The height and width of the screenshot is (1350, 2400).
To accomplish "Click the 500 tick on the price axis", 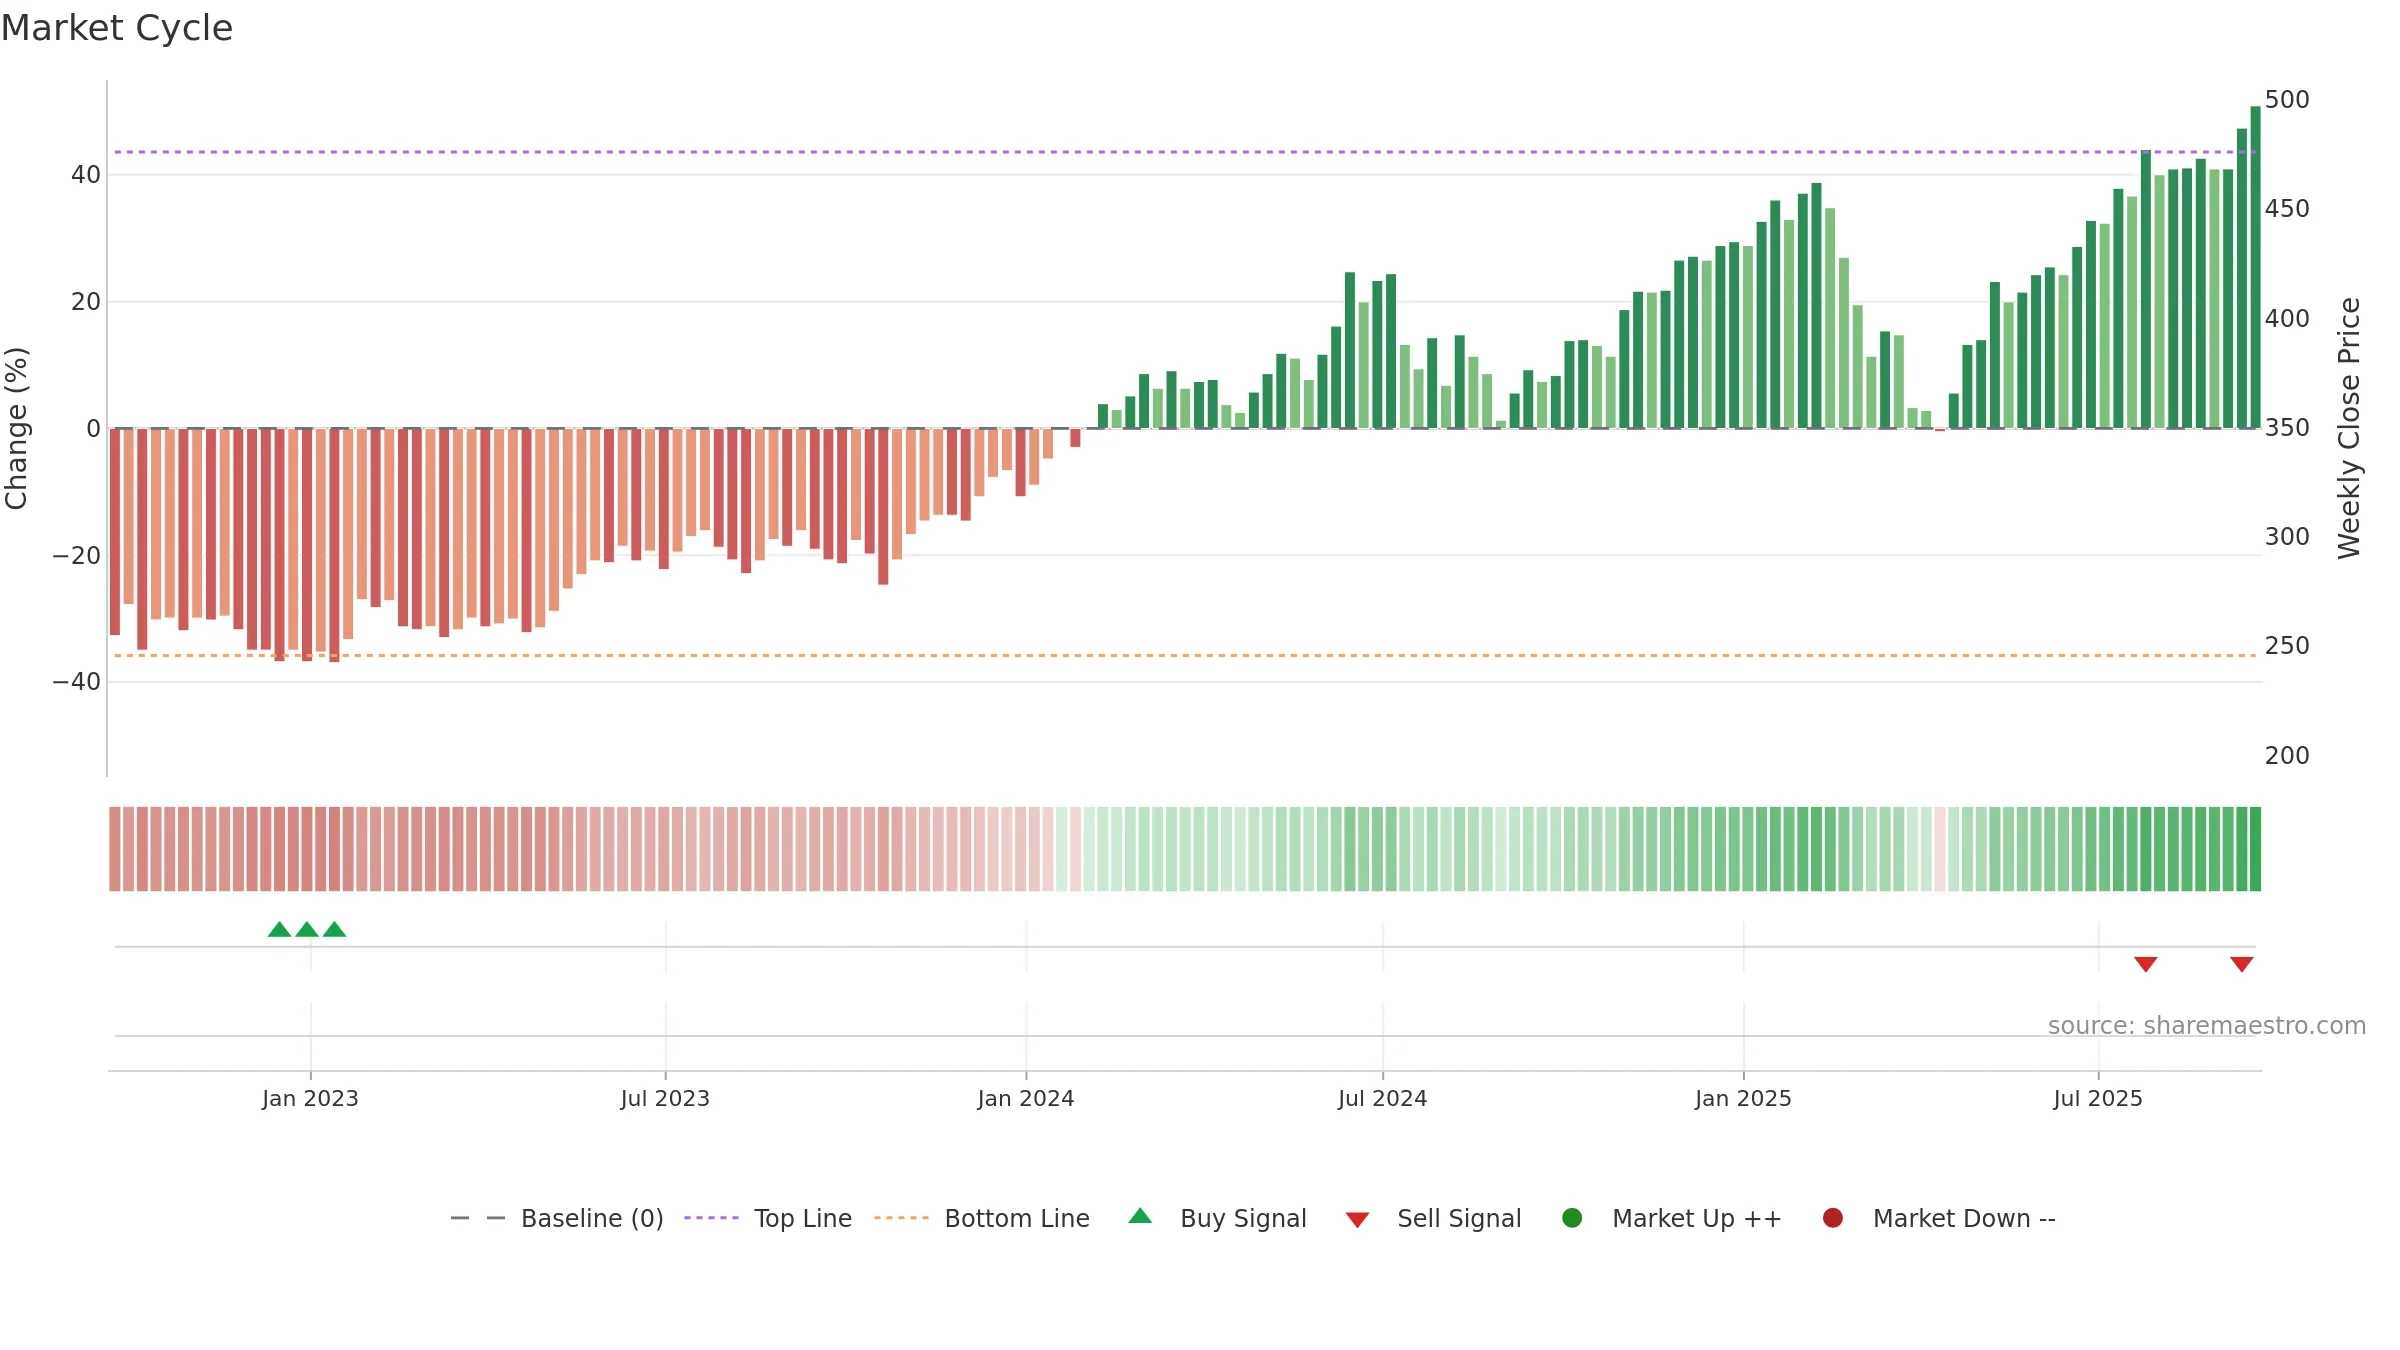I will tap(2287, 100).
